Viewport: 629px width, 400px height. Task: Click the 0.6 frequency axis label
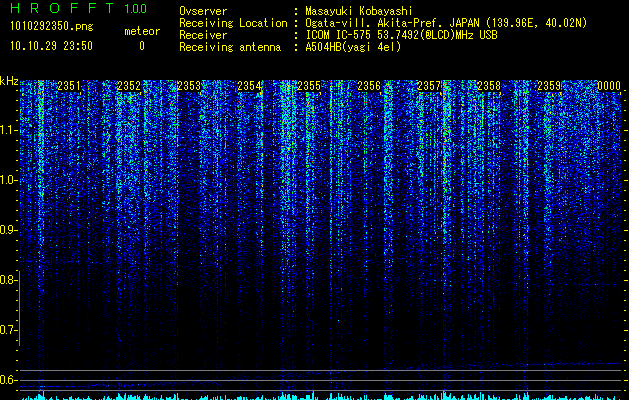pyautogui.click(x=8, y=380)
